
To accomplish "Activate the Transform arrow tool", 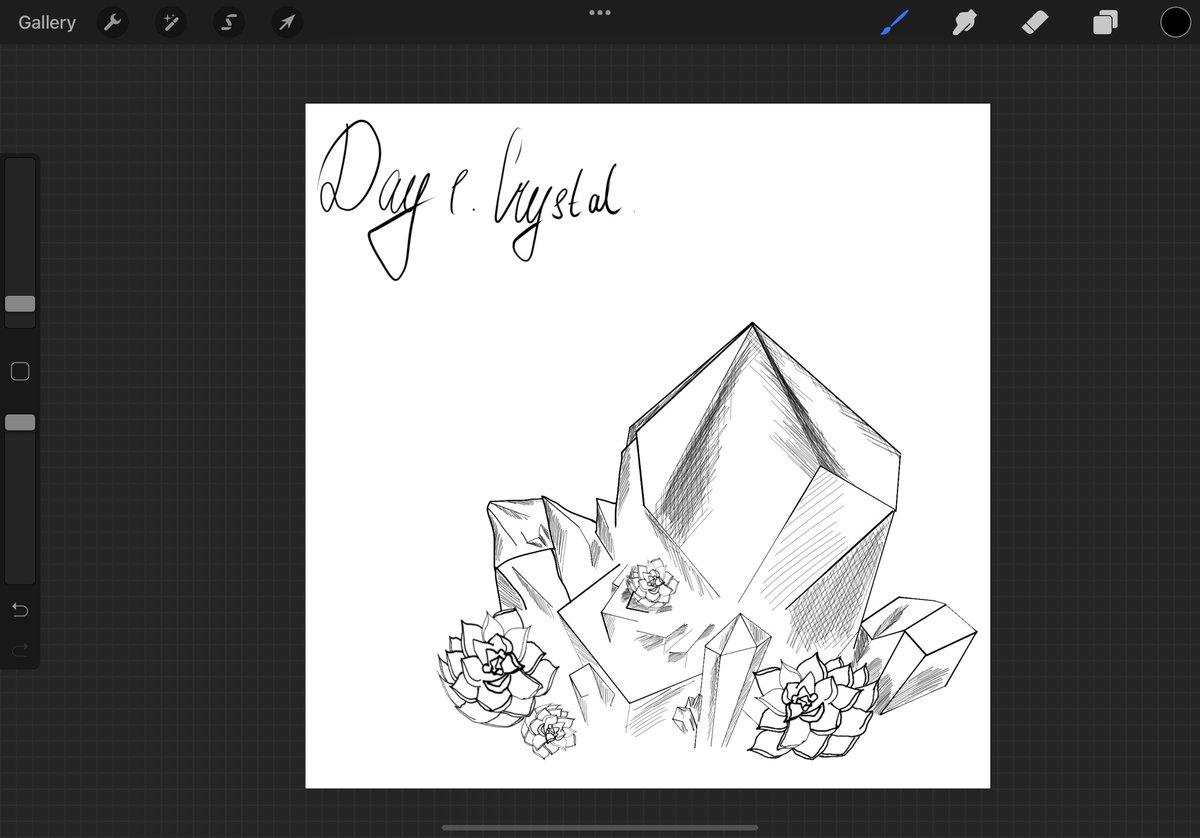I will point(288,22).
